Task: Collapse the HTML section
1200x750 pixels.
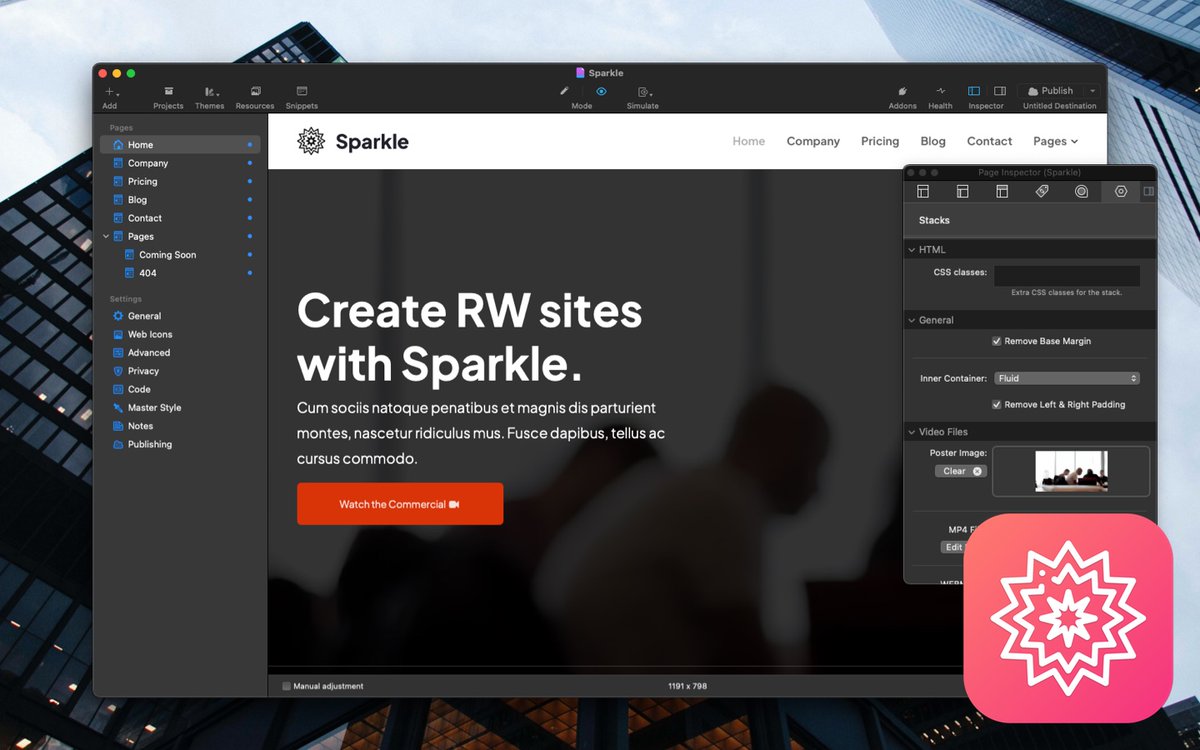Action: 912,250
